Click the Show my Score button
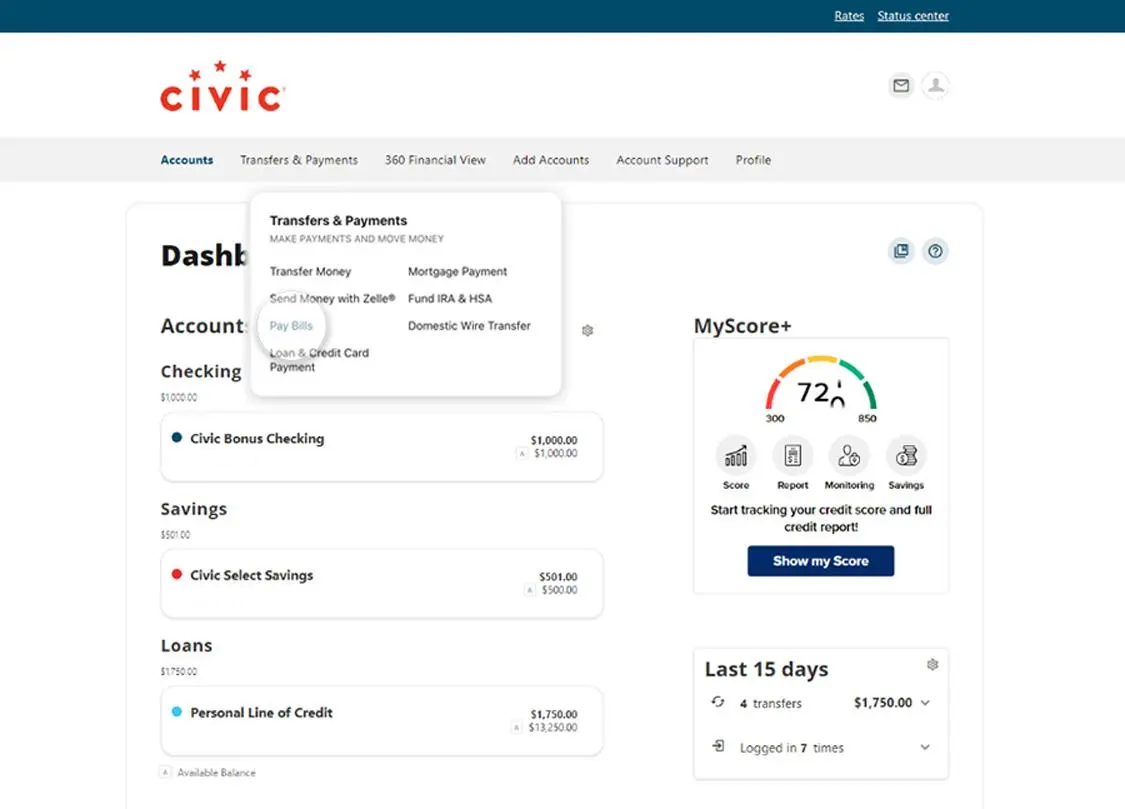The height and width of the screenshot is (809, 1125). [820, 561]
